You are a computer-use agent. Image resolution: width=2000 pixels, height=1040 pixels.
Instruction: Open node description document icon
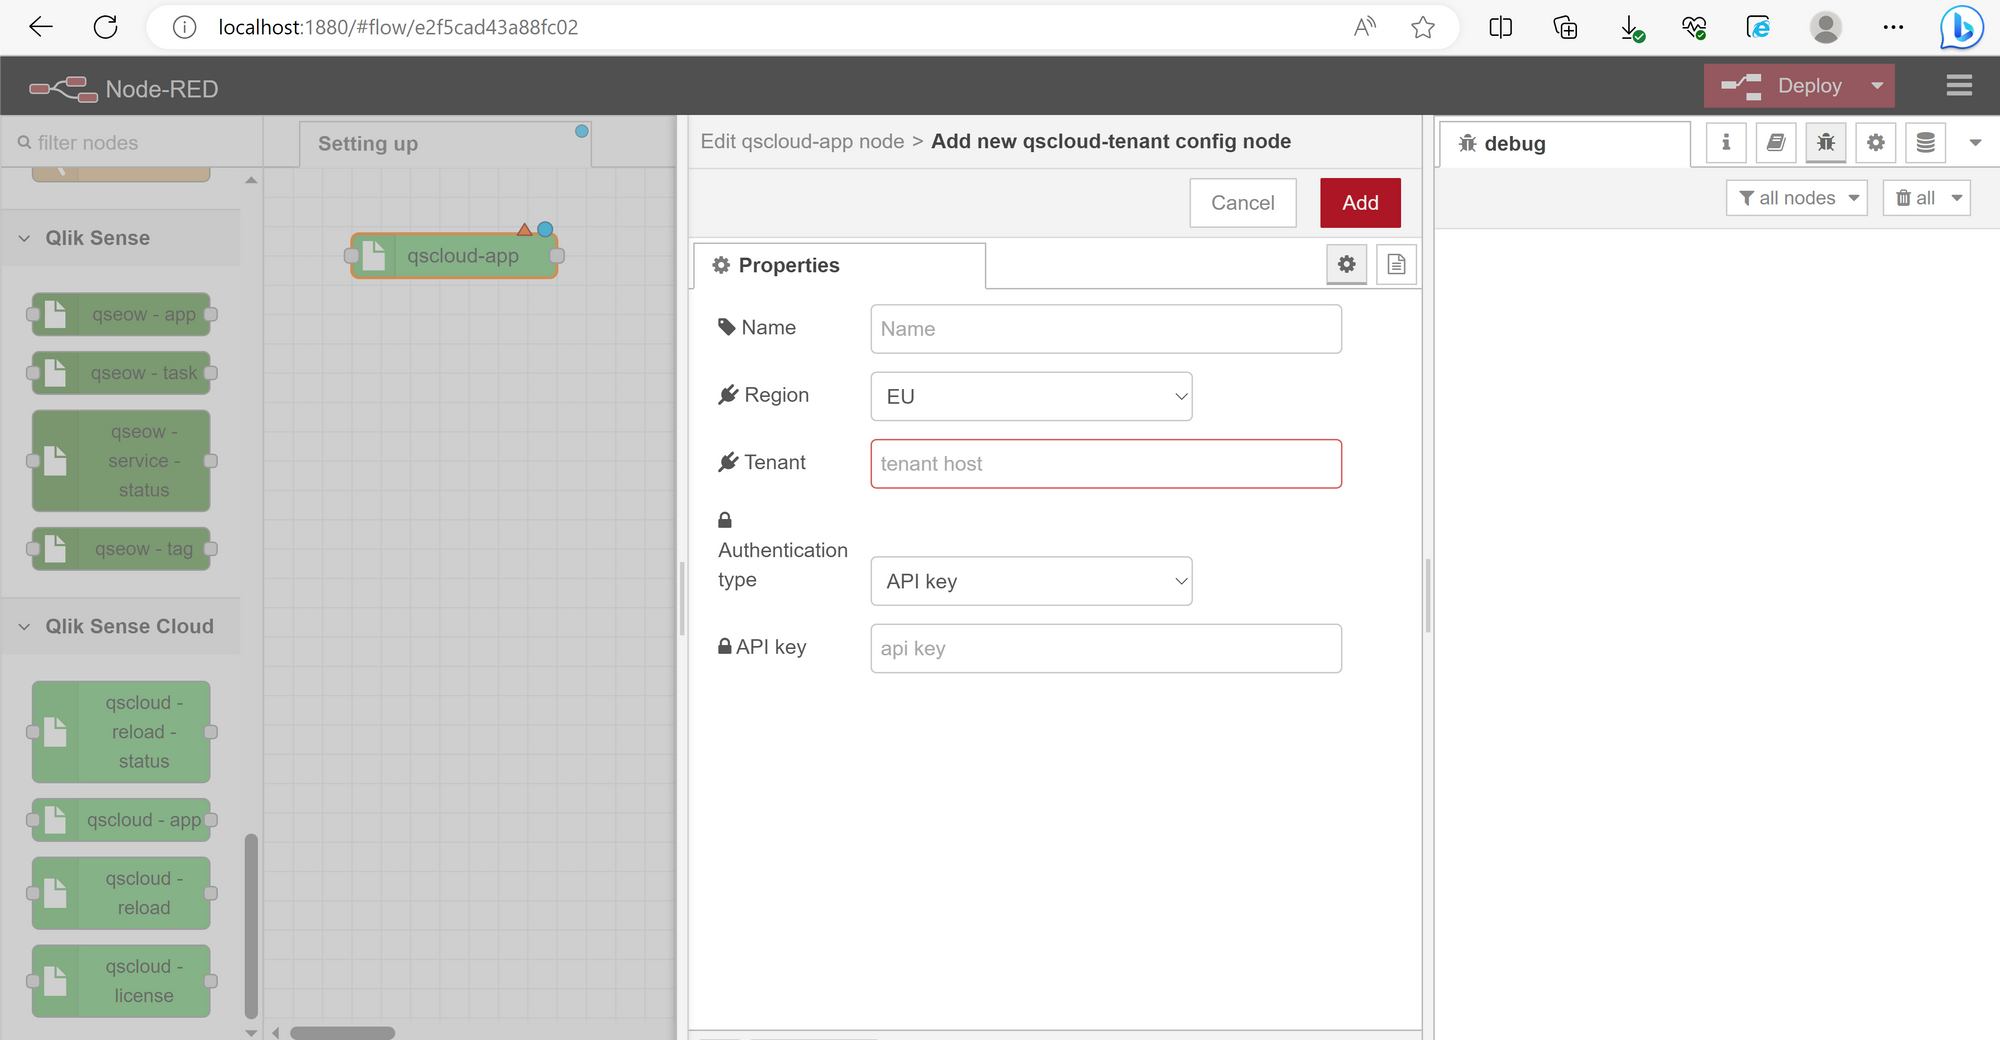pyautogui.click(x=1396, y=264)
